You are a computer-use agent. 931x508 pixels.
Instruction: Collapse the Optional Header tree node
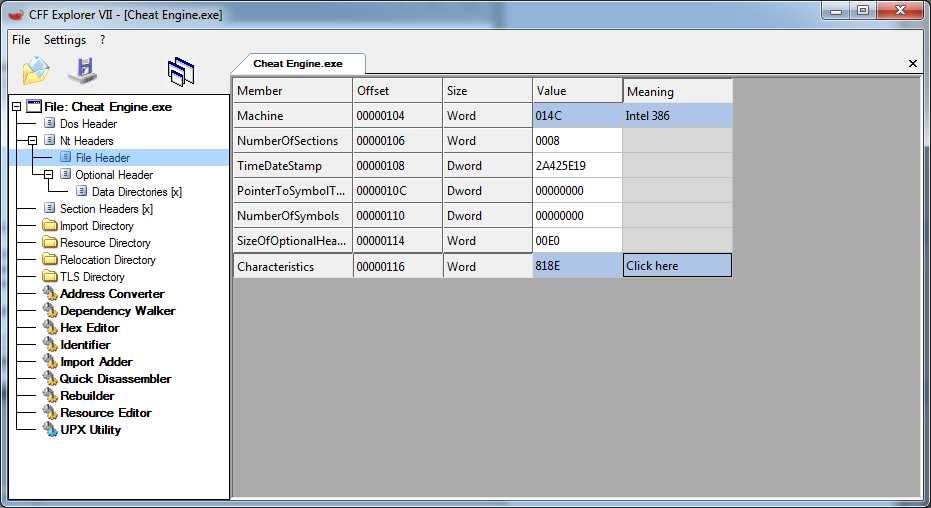[49, 174]
